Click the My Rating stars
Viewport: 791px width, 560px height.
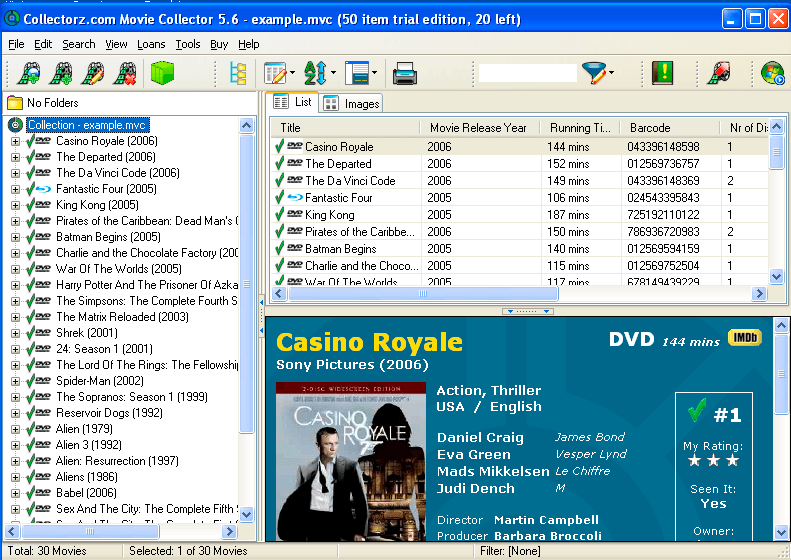[x=713, y=460]
